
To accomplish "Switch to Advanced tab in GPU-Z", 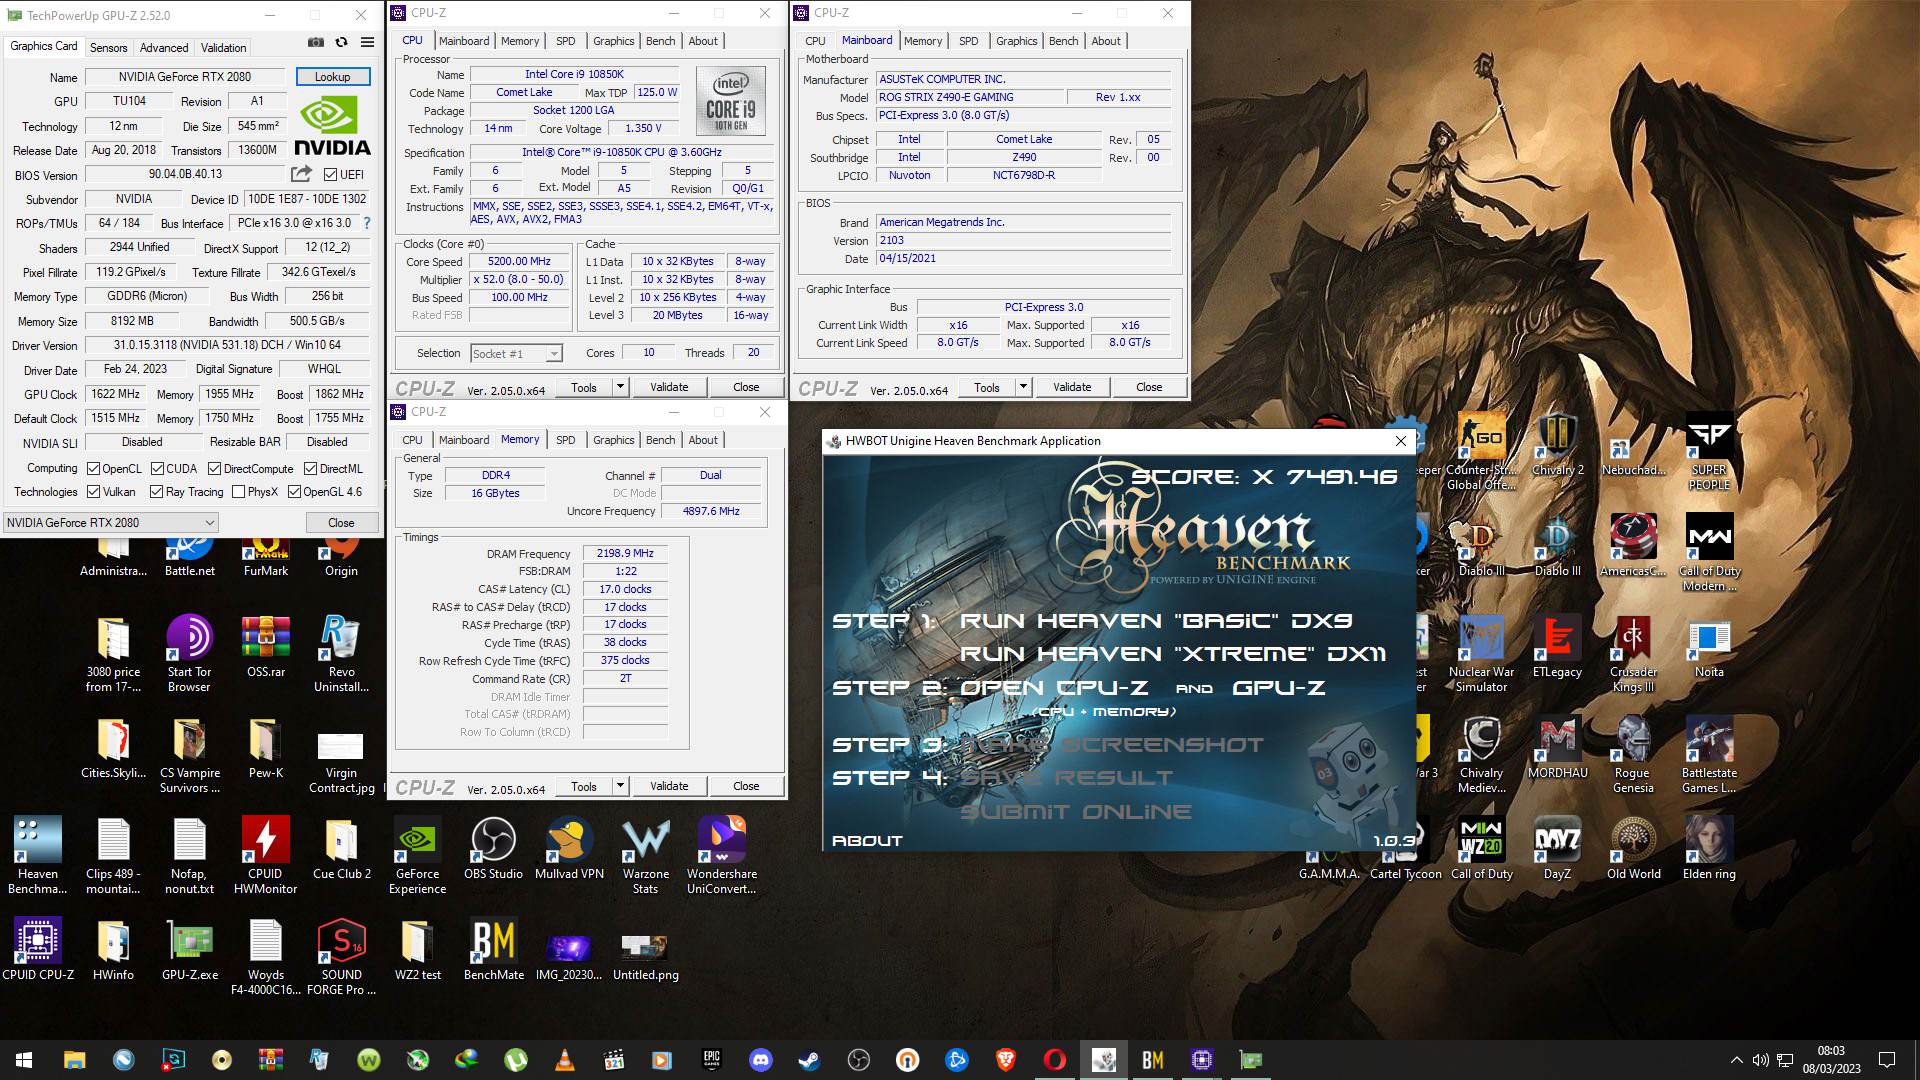I will pyautogui.click(x=164, y=47).
